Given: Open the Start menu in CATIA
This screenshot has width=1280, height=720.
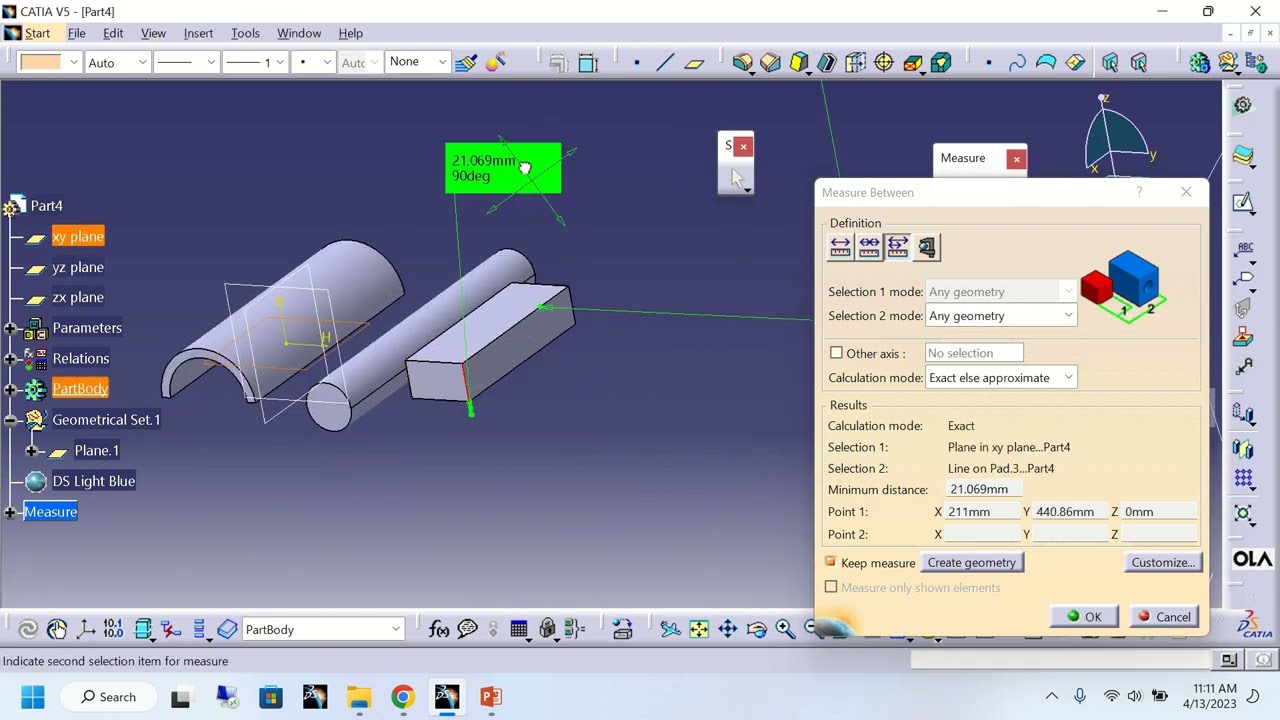Looking at the screenshot, I should coord(37,33).
